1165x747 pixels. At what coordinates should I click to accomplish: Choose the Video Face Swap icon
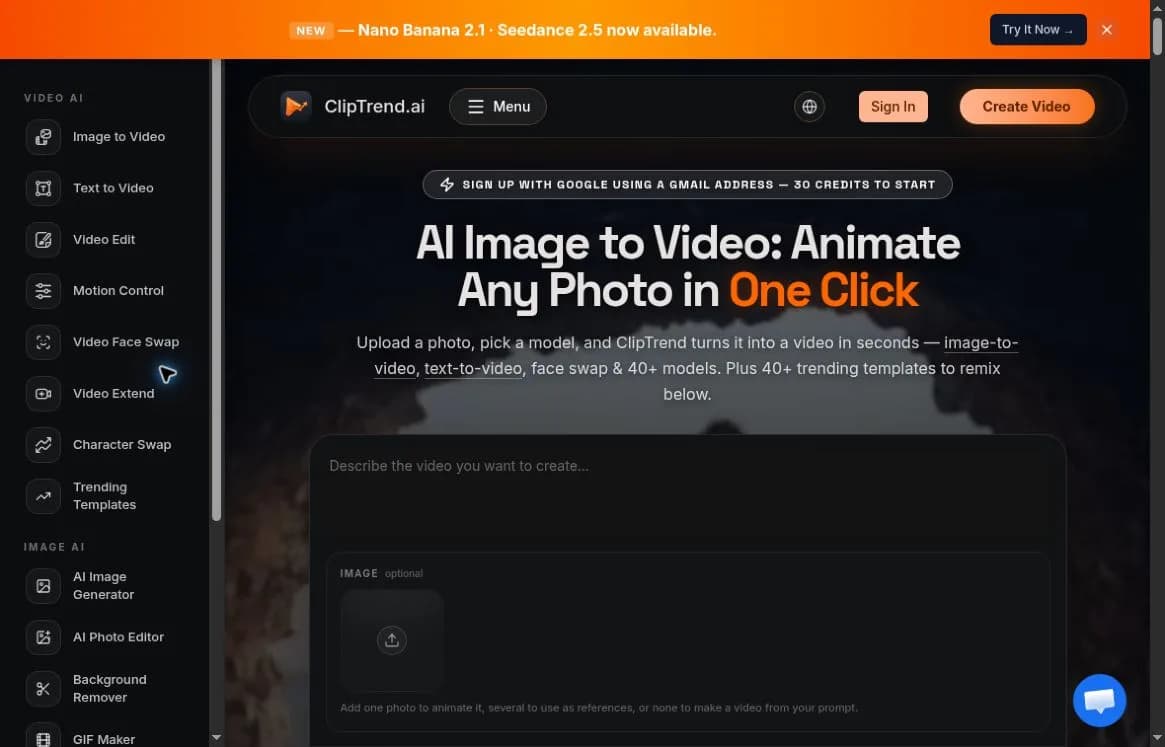pyautogui.click(x=43, y=342)
